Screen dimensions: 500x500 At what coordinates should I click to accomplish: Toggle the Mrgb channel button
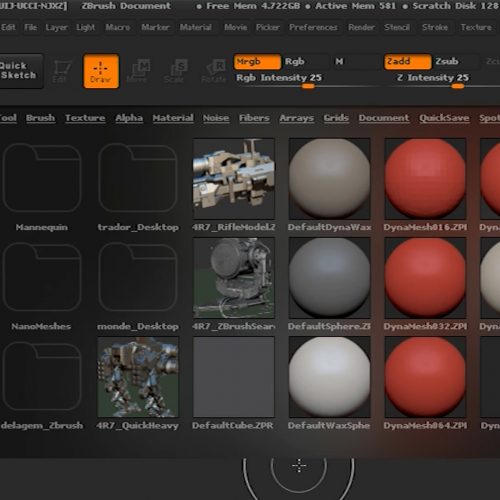click(257, 62)
